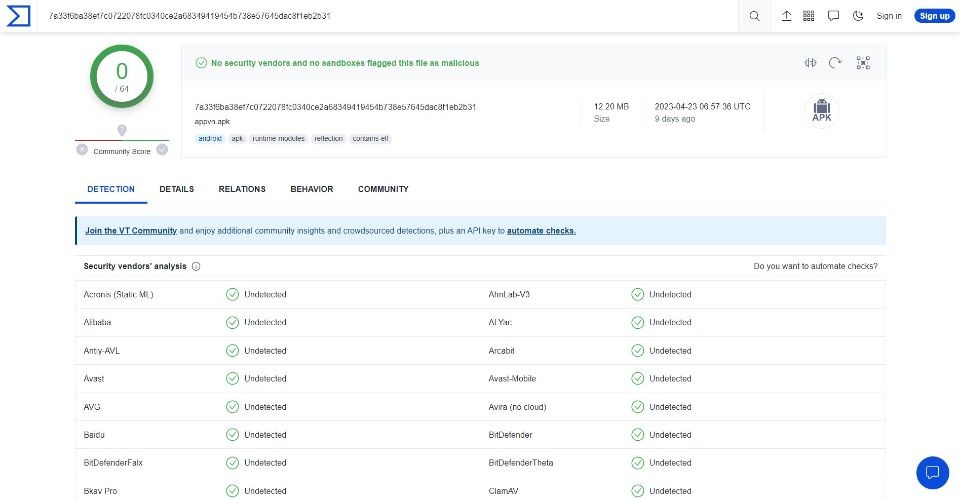Image resolution: width=960 pixels, height=500 pixels.
Task: Click the Undetected check icon for AhnLab-V3
Action: (x=637, y=294)
